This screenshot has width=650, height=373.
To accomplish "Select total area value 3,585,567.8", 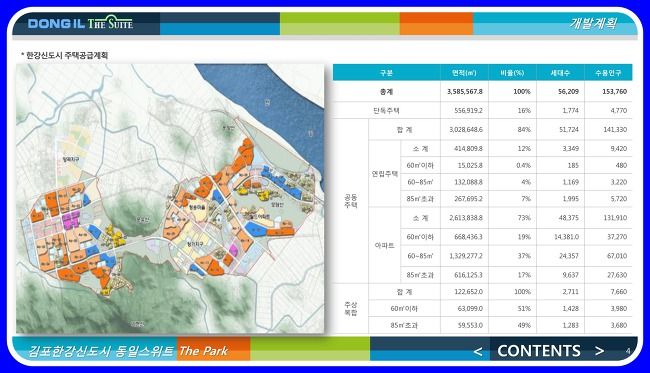I will tap(465, 92).
